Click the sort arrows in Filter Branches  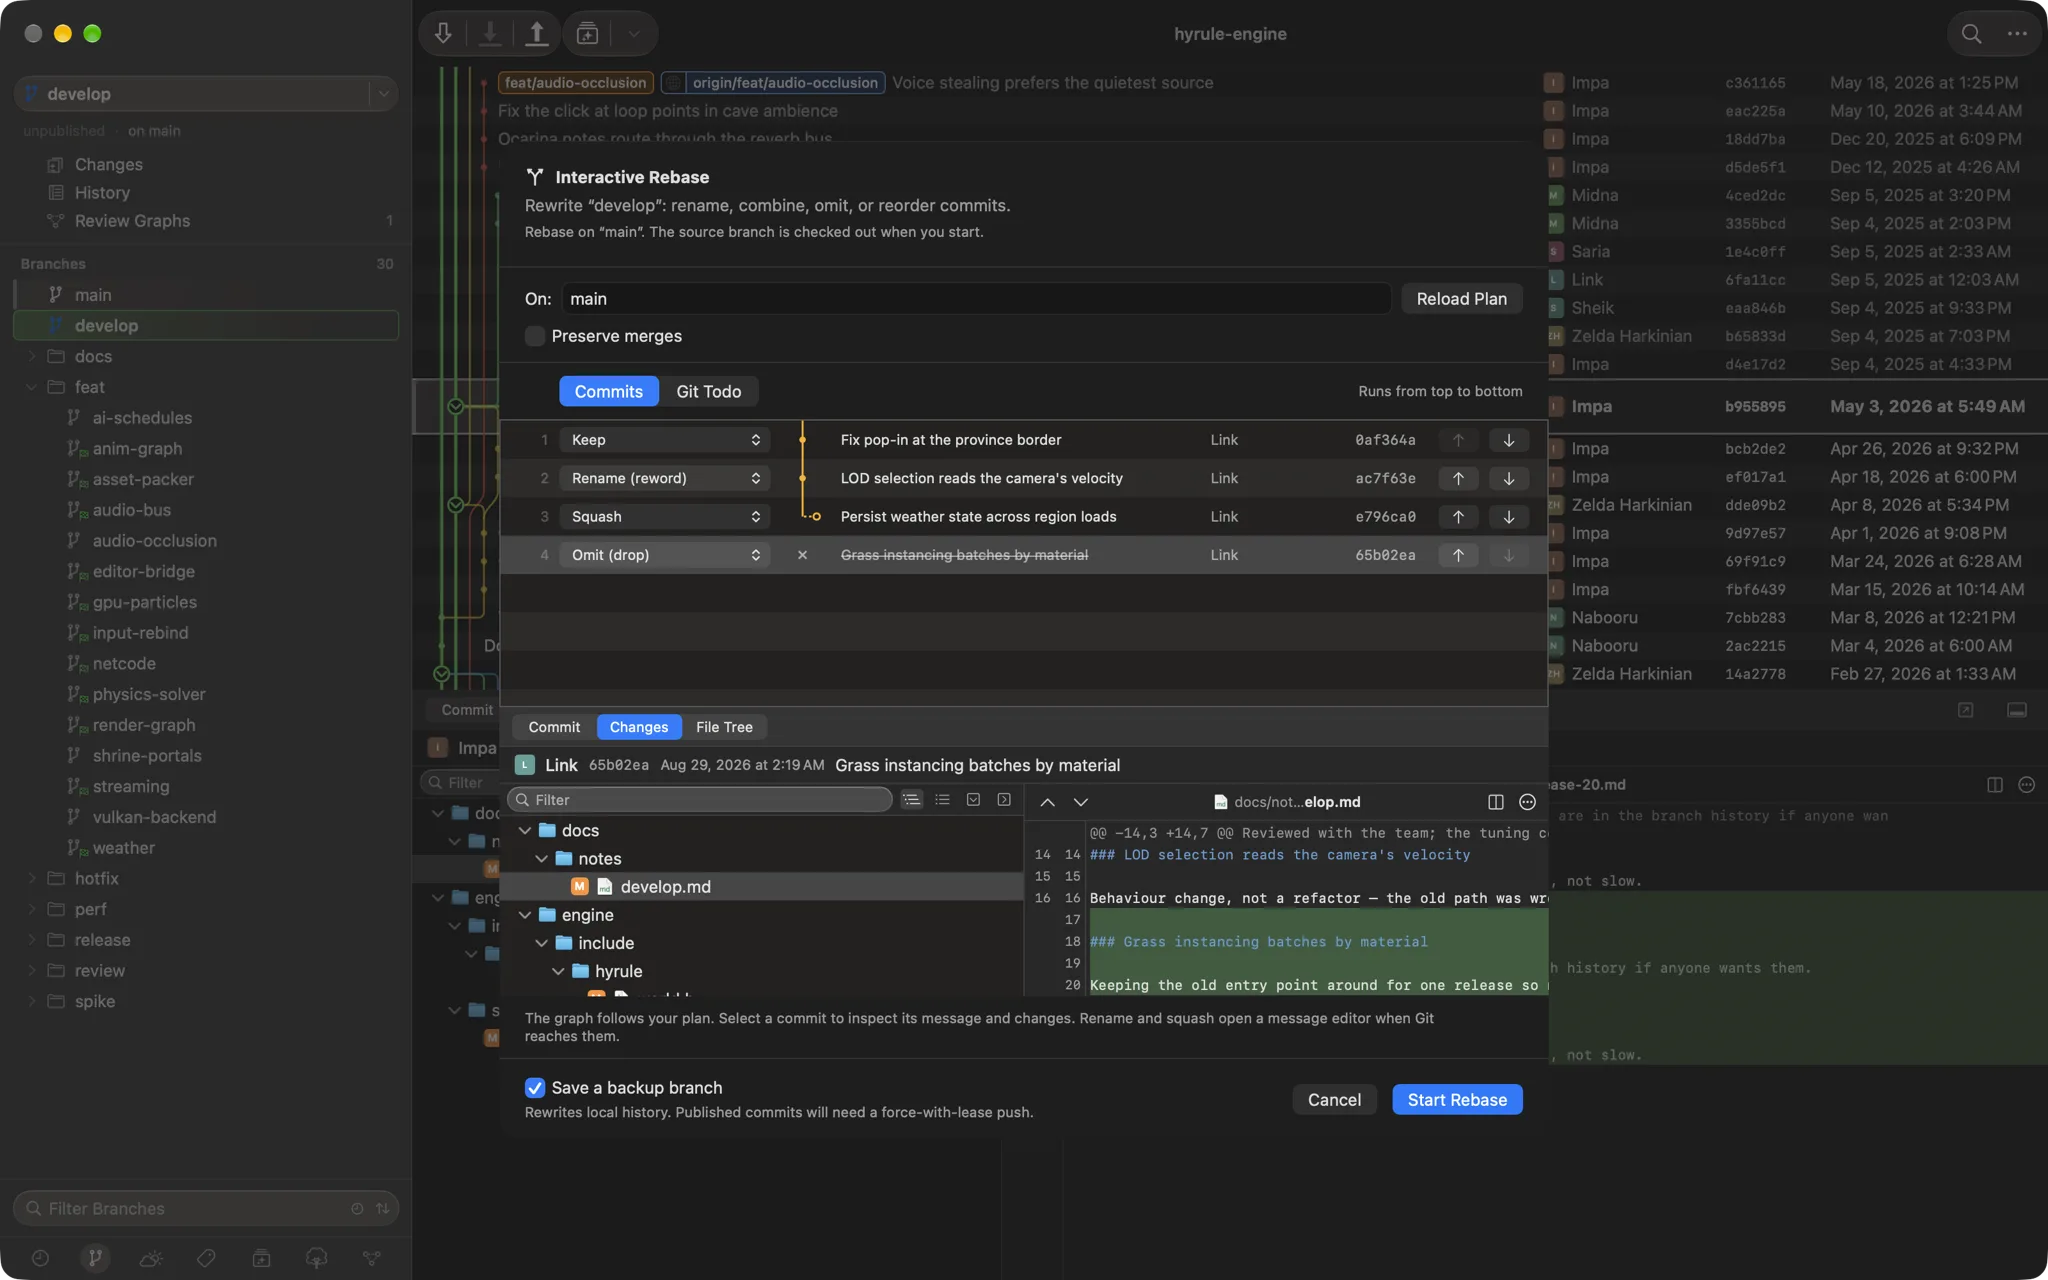(x=382, y=1208)
